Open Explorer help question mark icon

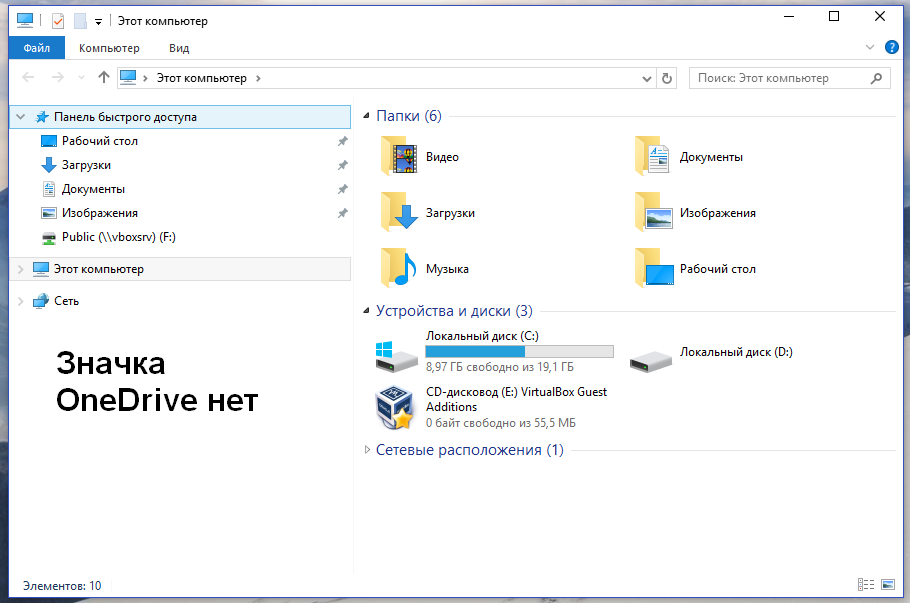click(x=891, y=48)
